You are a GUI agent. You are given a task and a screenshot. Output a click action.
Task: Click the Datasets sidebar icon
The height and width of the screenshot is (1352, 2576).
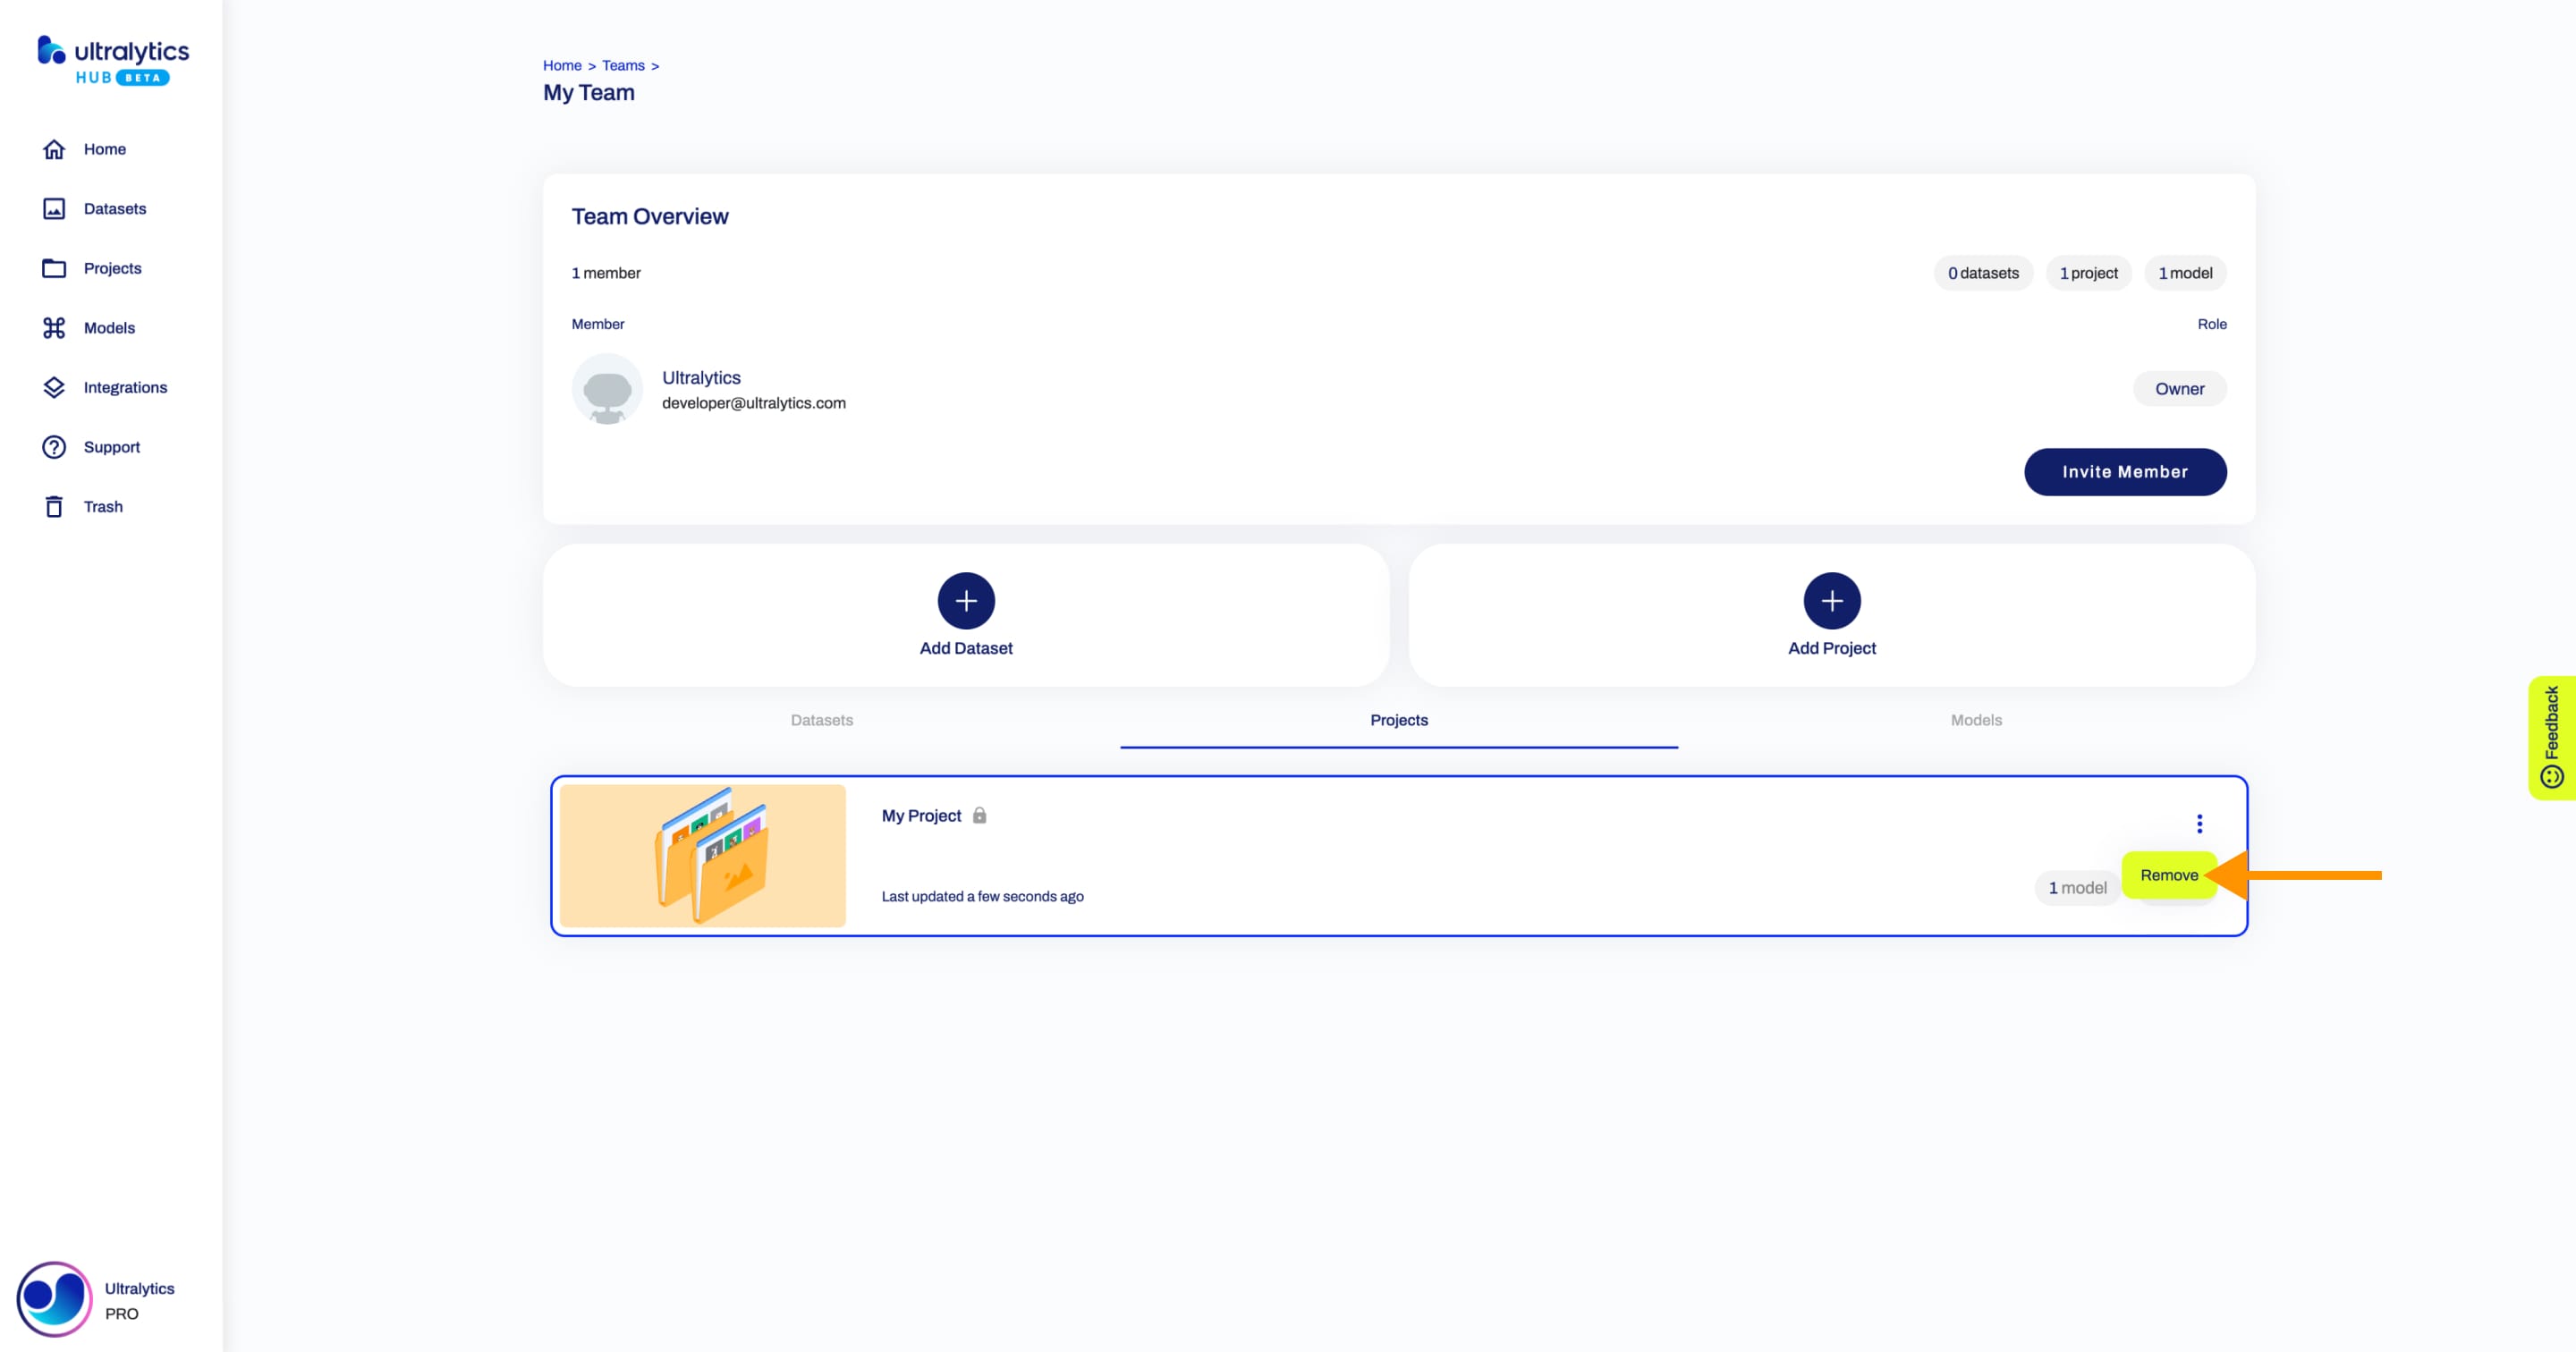click(x=53, y=207)
